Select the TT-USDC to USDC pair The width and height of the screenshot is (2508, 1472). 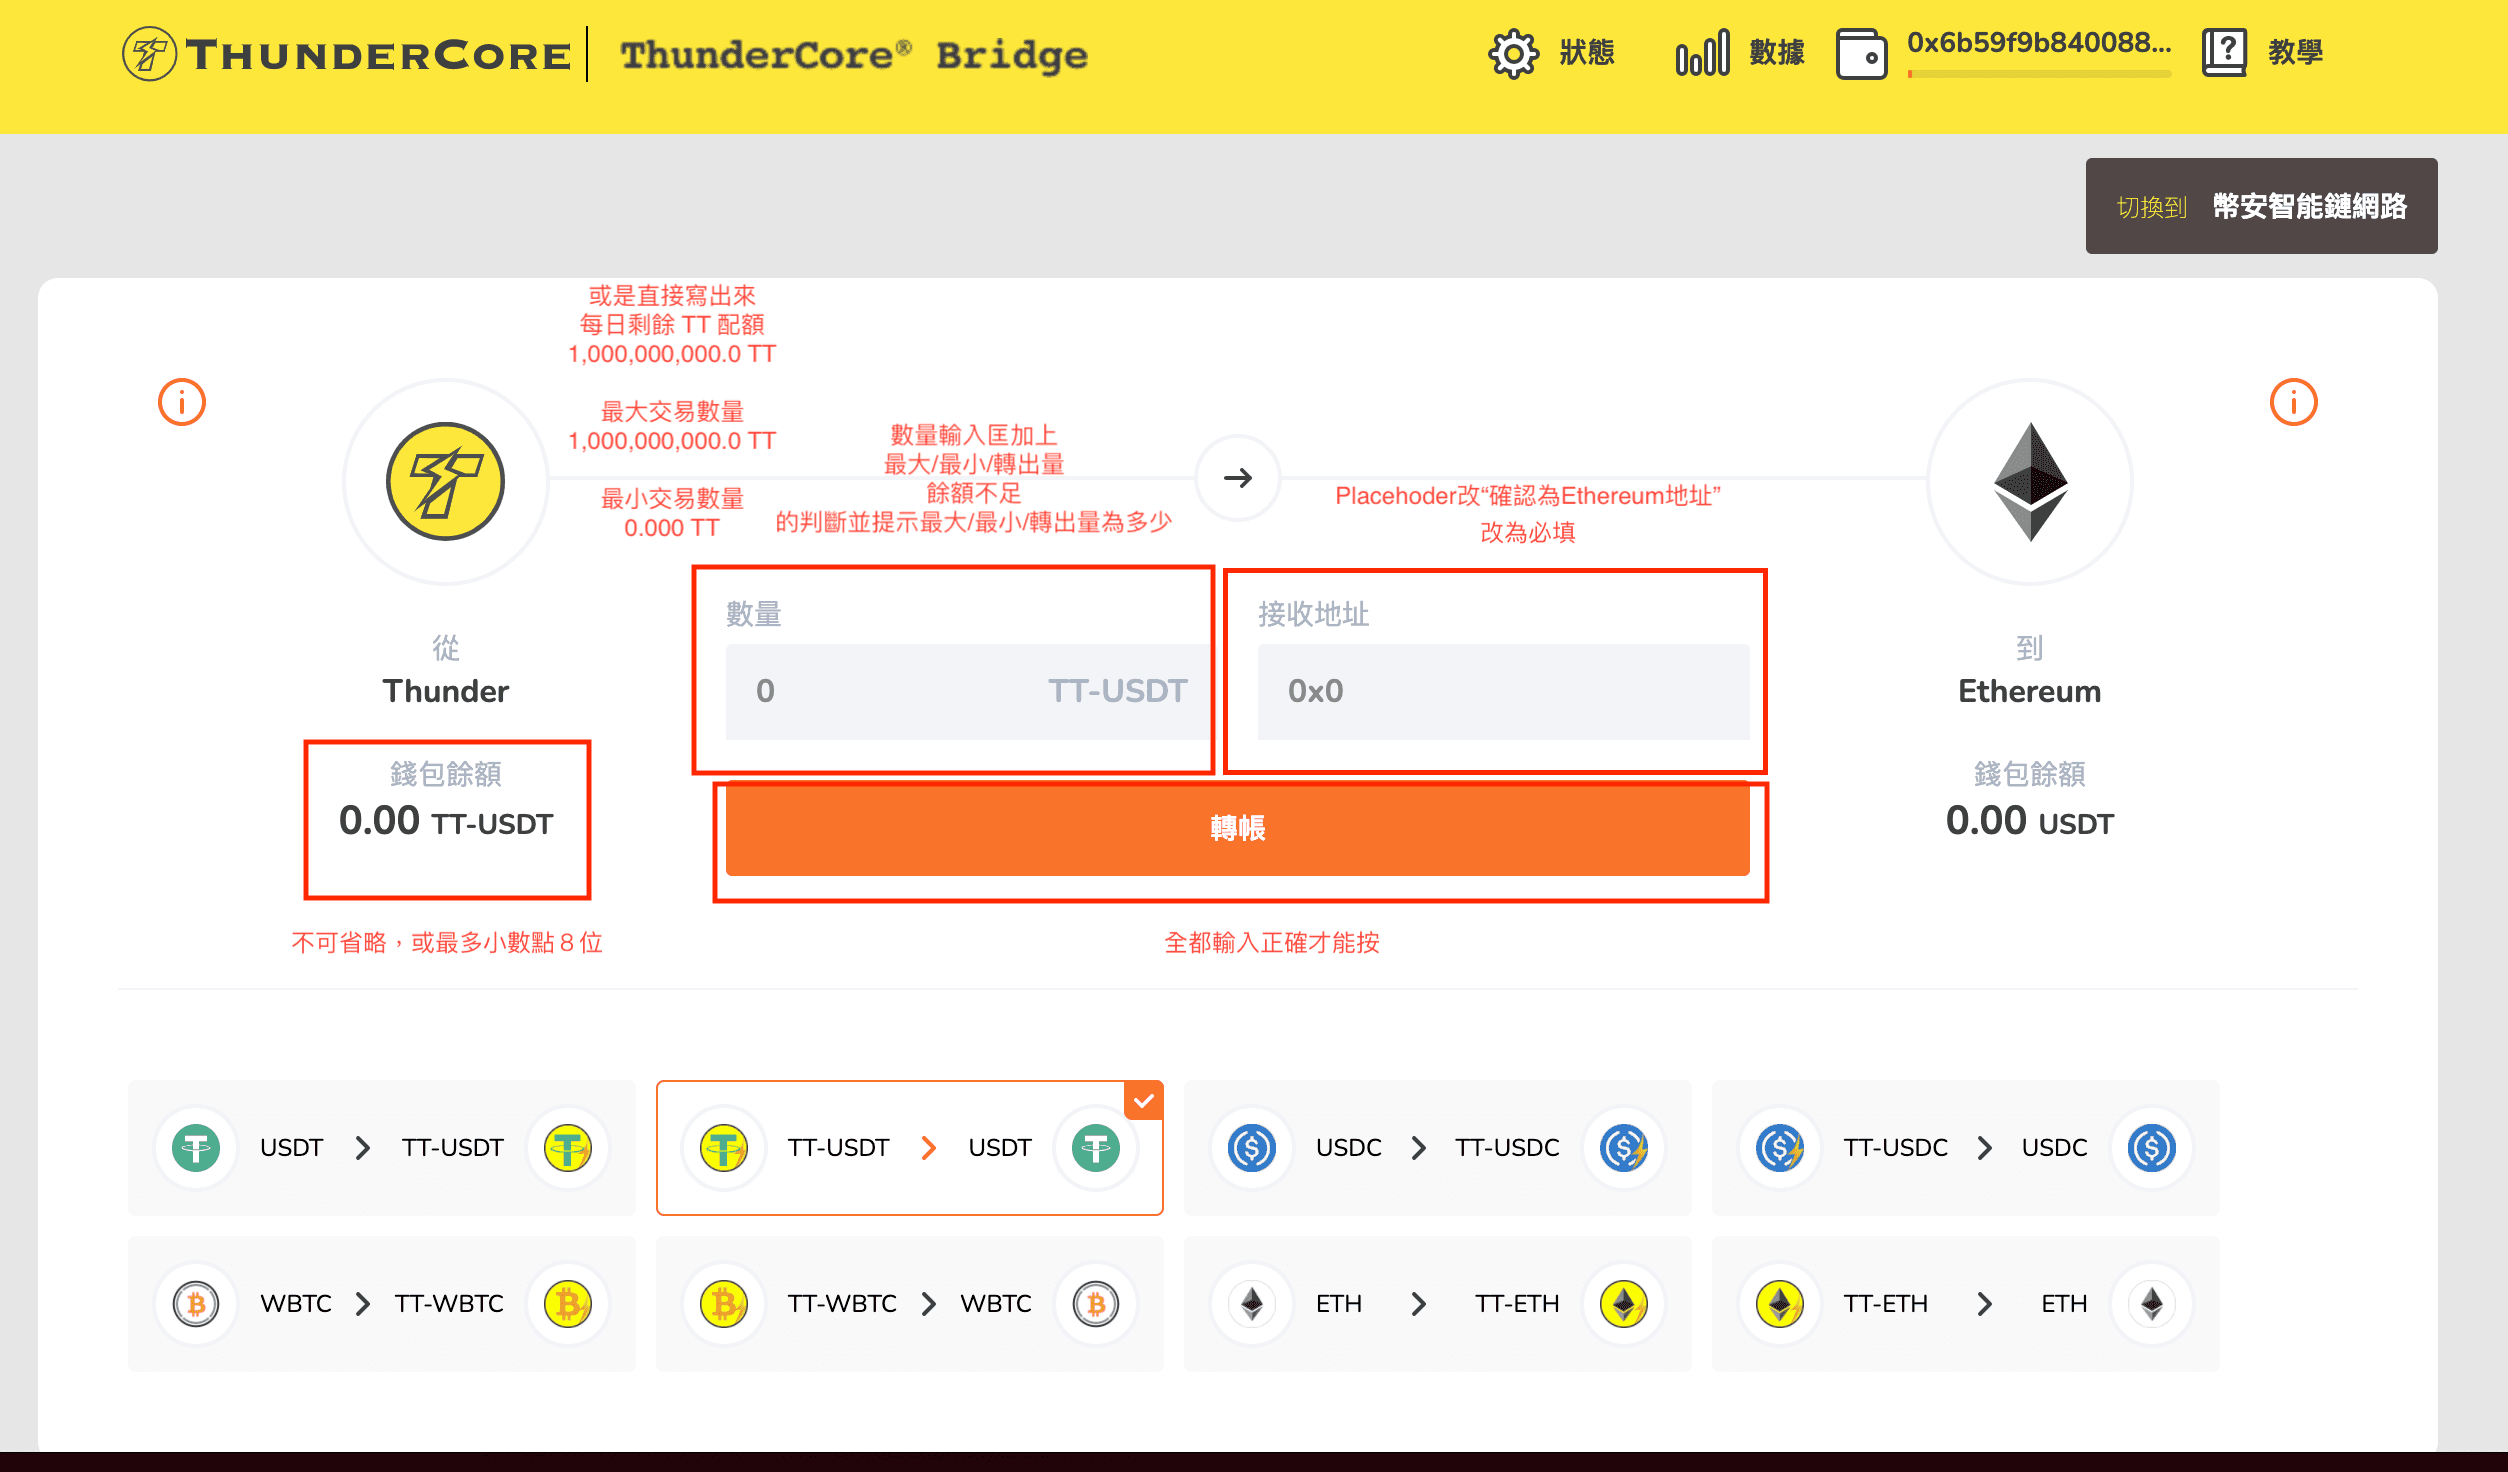(1966, 1147)
